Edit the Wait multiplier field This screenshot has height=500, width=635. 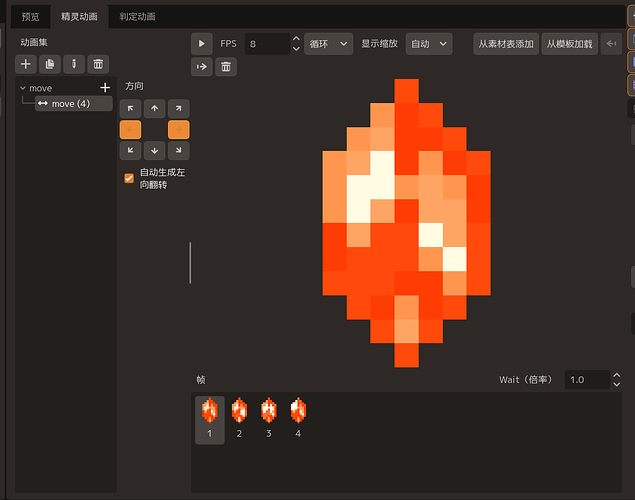coord(587,380)
